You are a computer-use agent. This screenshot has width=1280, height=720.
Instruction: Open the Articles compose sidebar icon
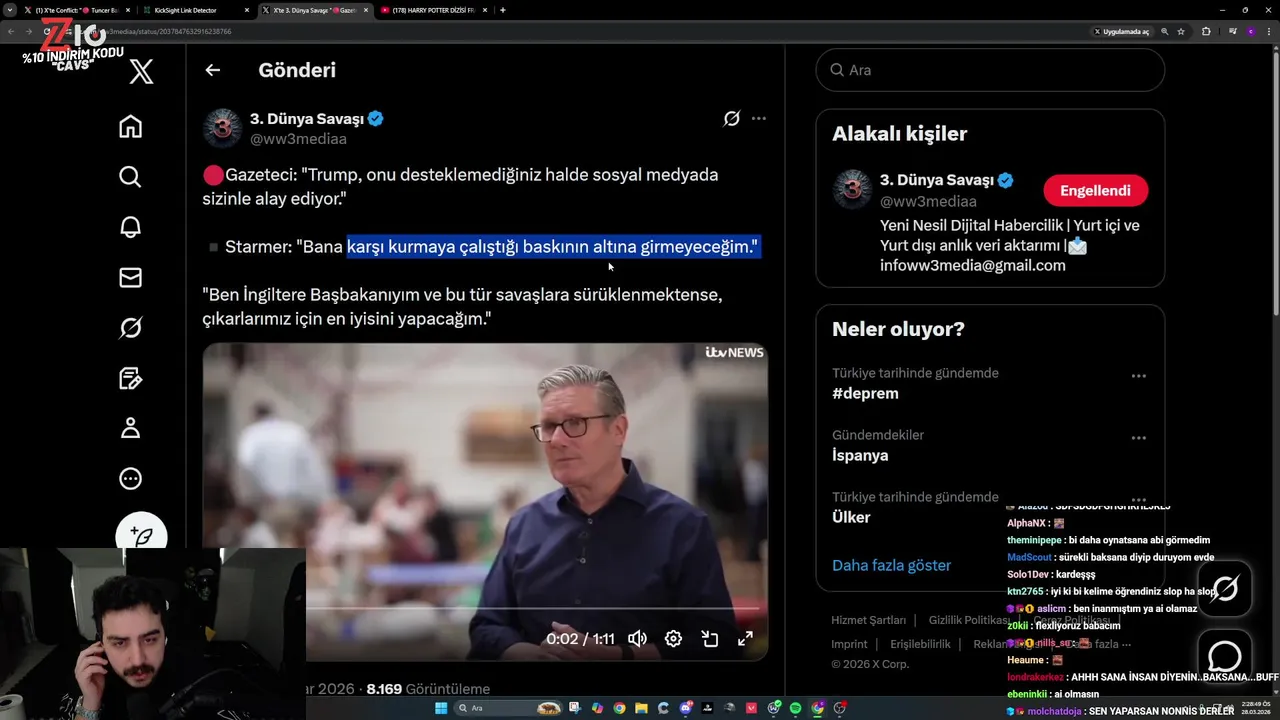[x=130, y=378]
